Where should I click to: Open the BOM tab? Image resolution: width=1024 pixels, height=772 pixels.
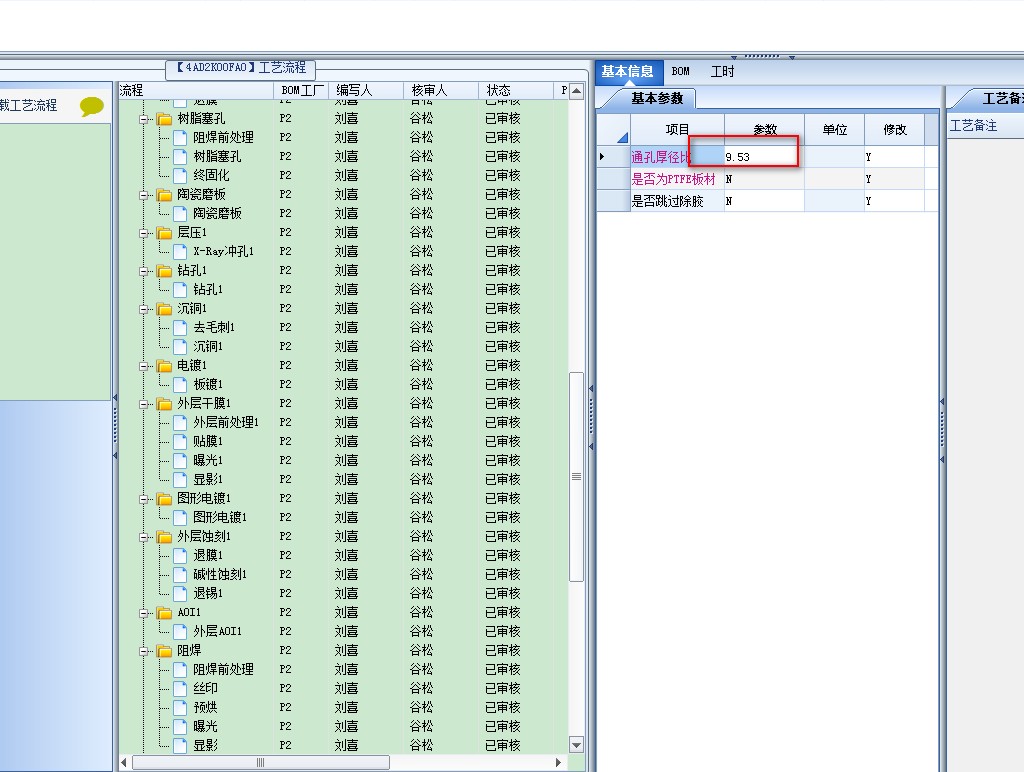pyautogui.click(x=680, y=71)
